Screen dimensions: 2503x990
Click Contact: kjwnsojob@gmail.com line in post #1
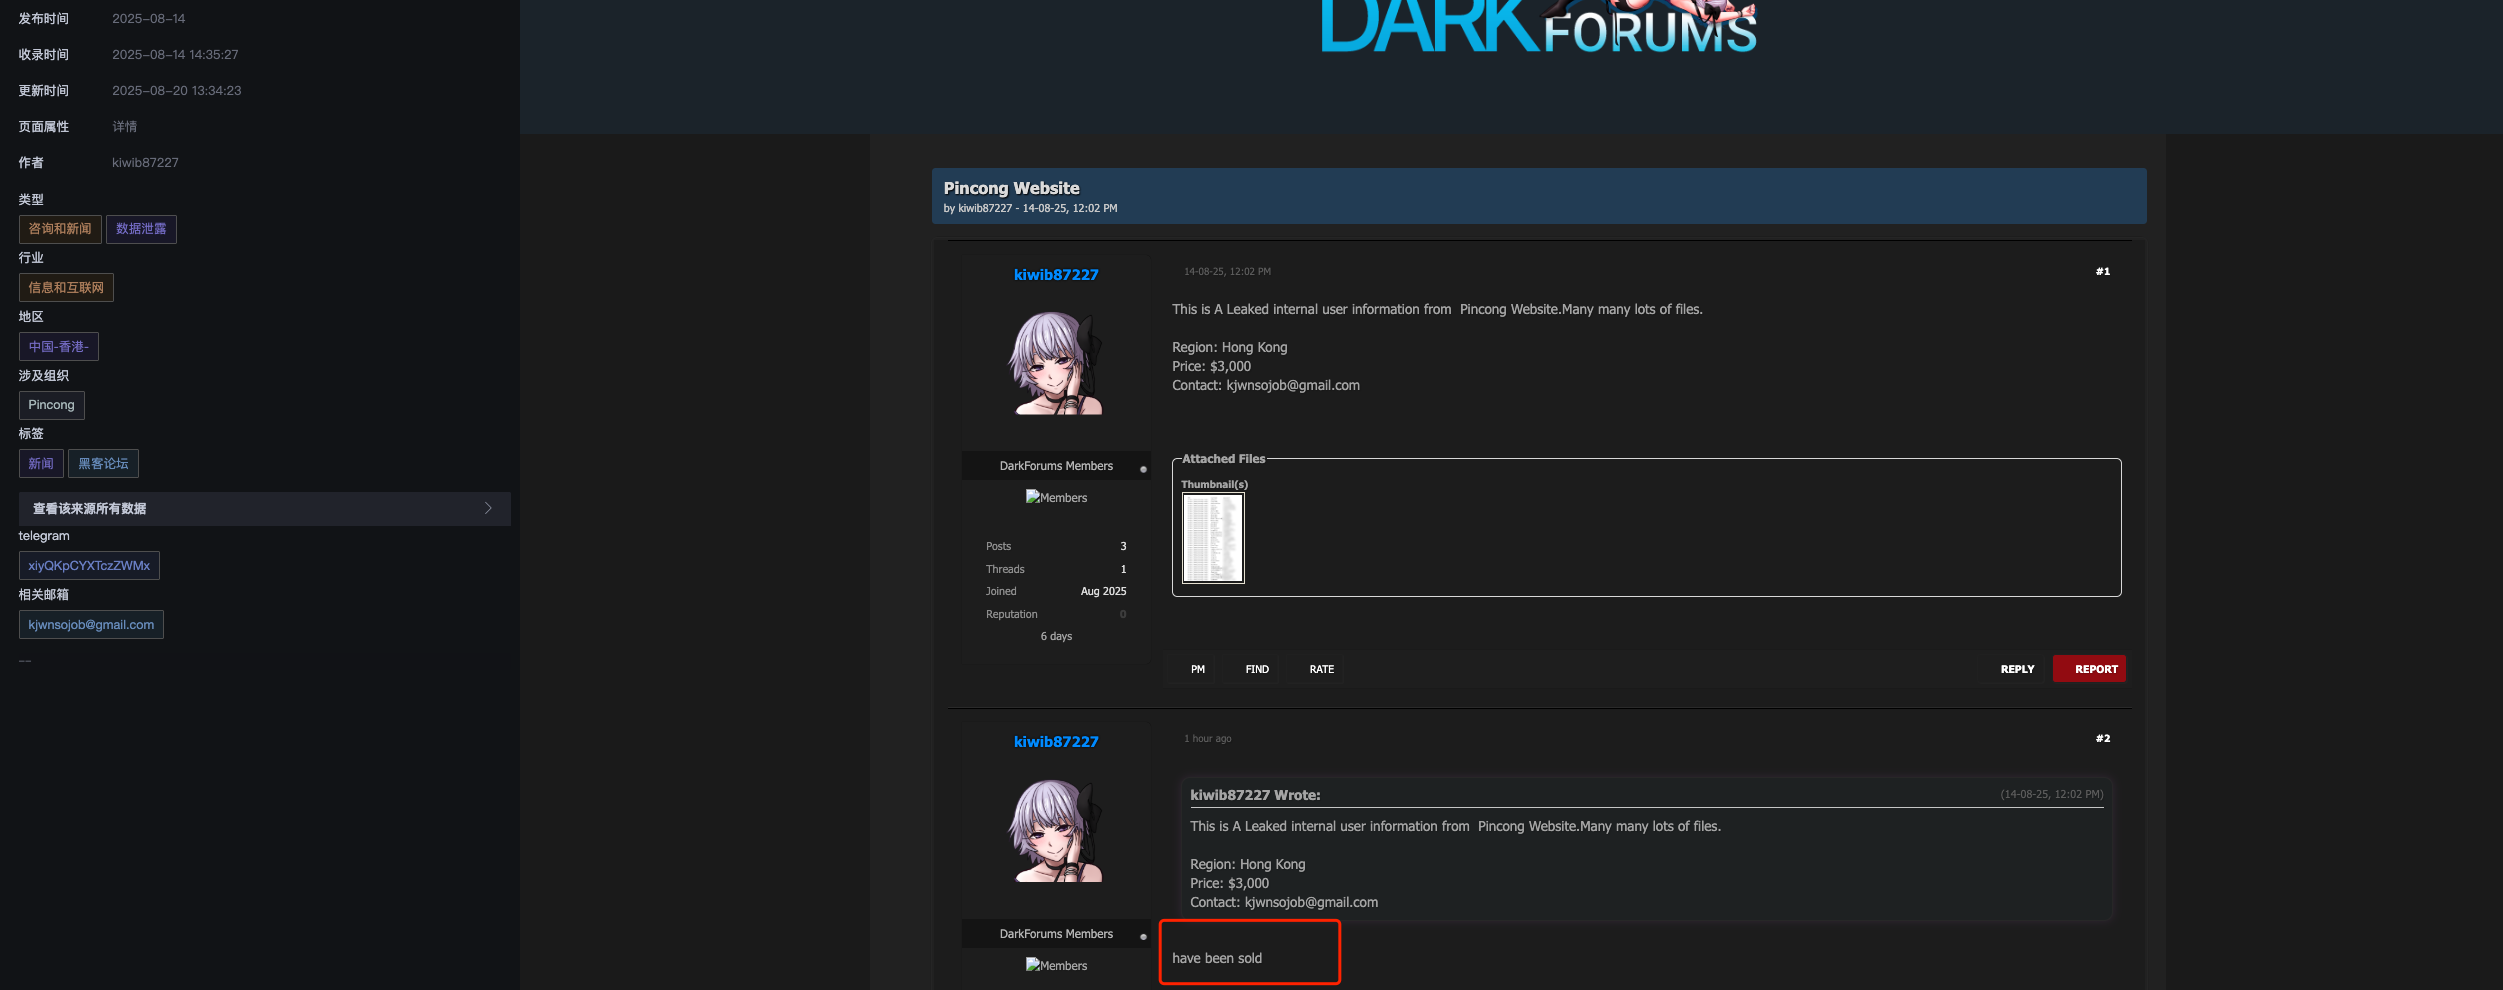(x=1266, y=386)
